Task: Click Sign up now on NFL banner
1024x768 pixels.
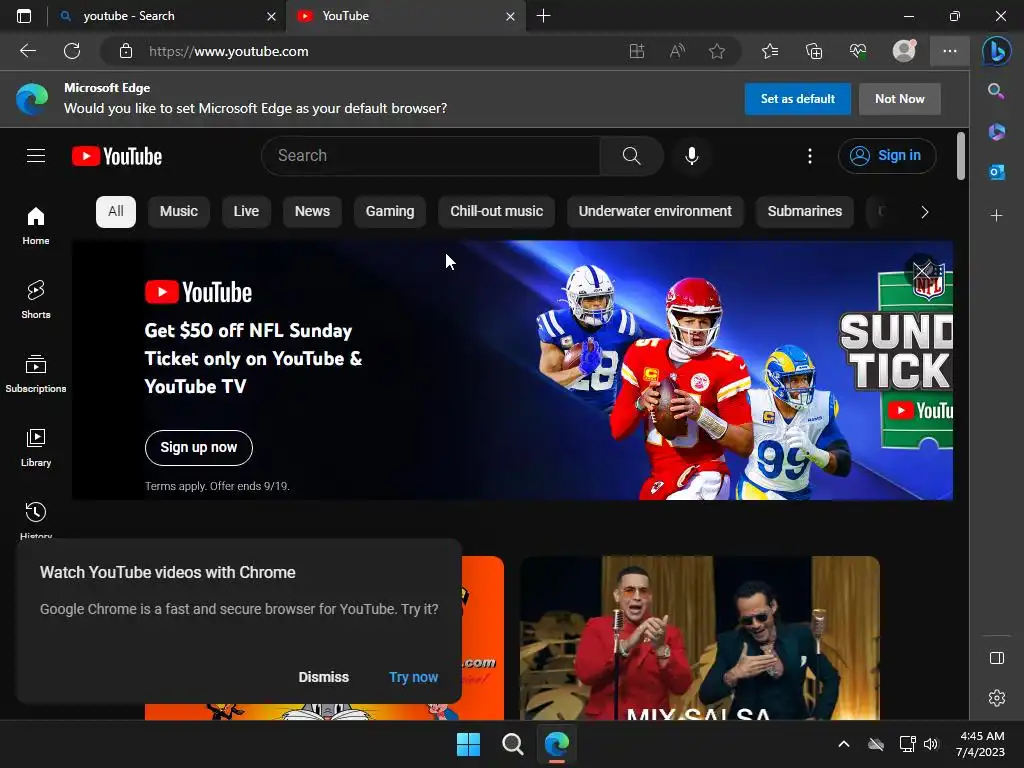Action: pos(199,447)
